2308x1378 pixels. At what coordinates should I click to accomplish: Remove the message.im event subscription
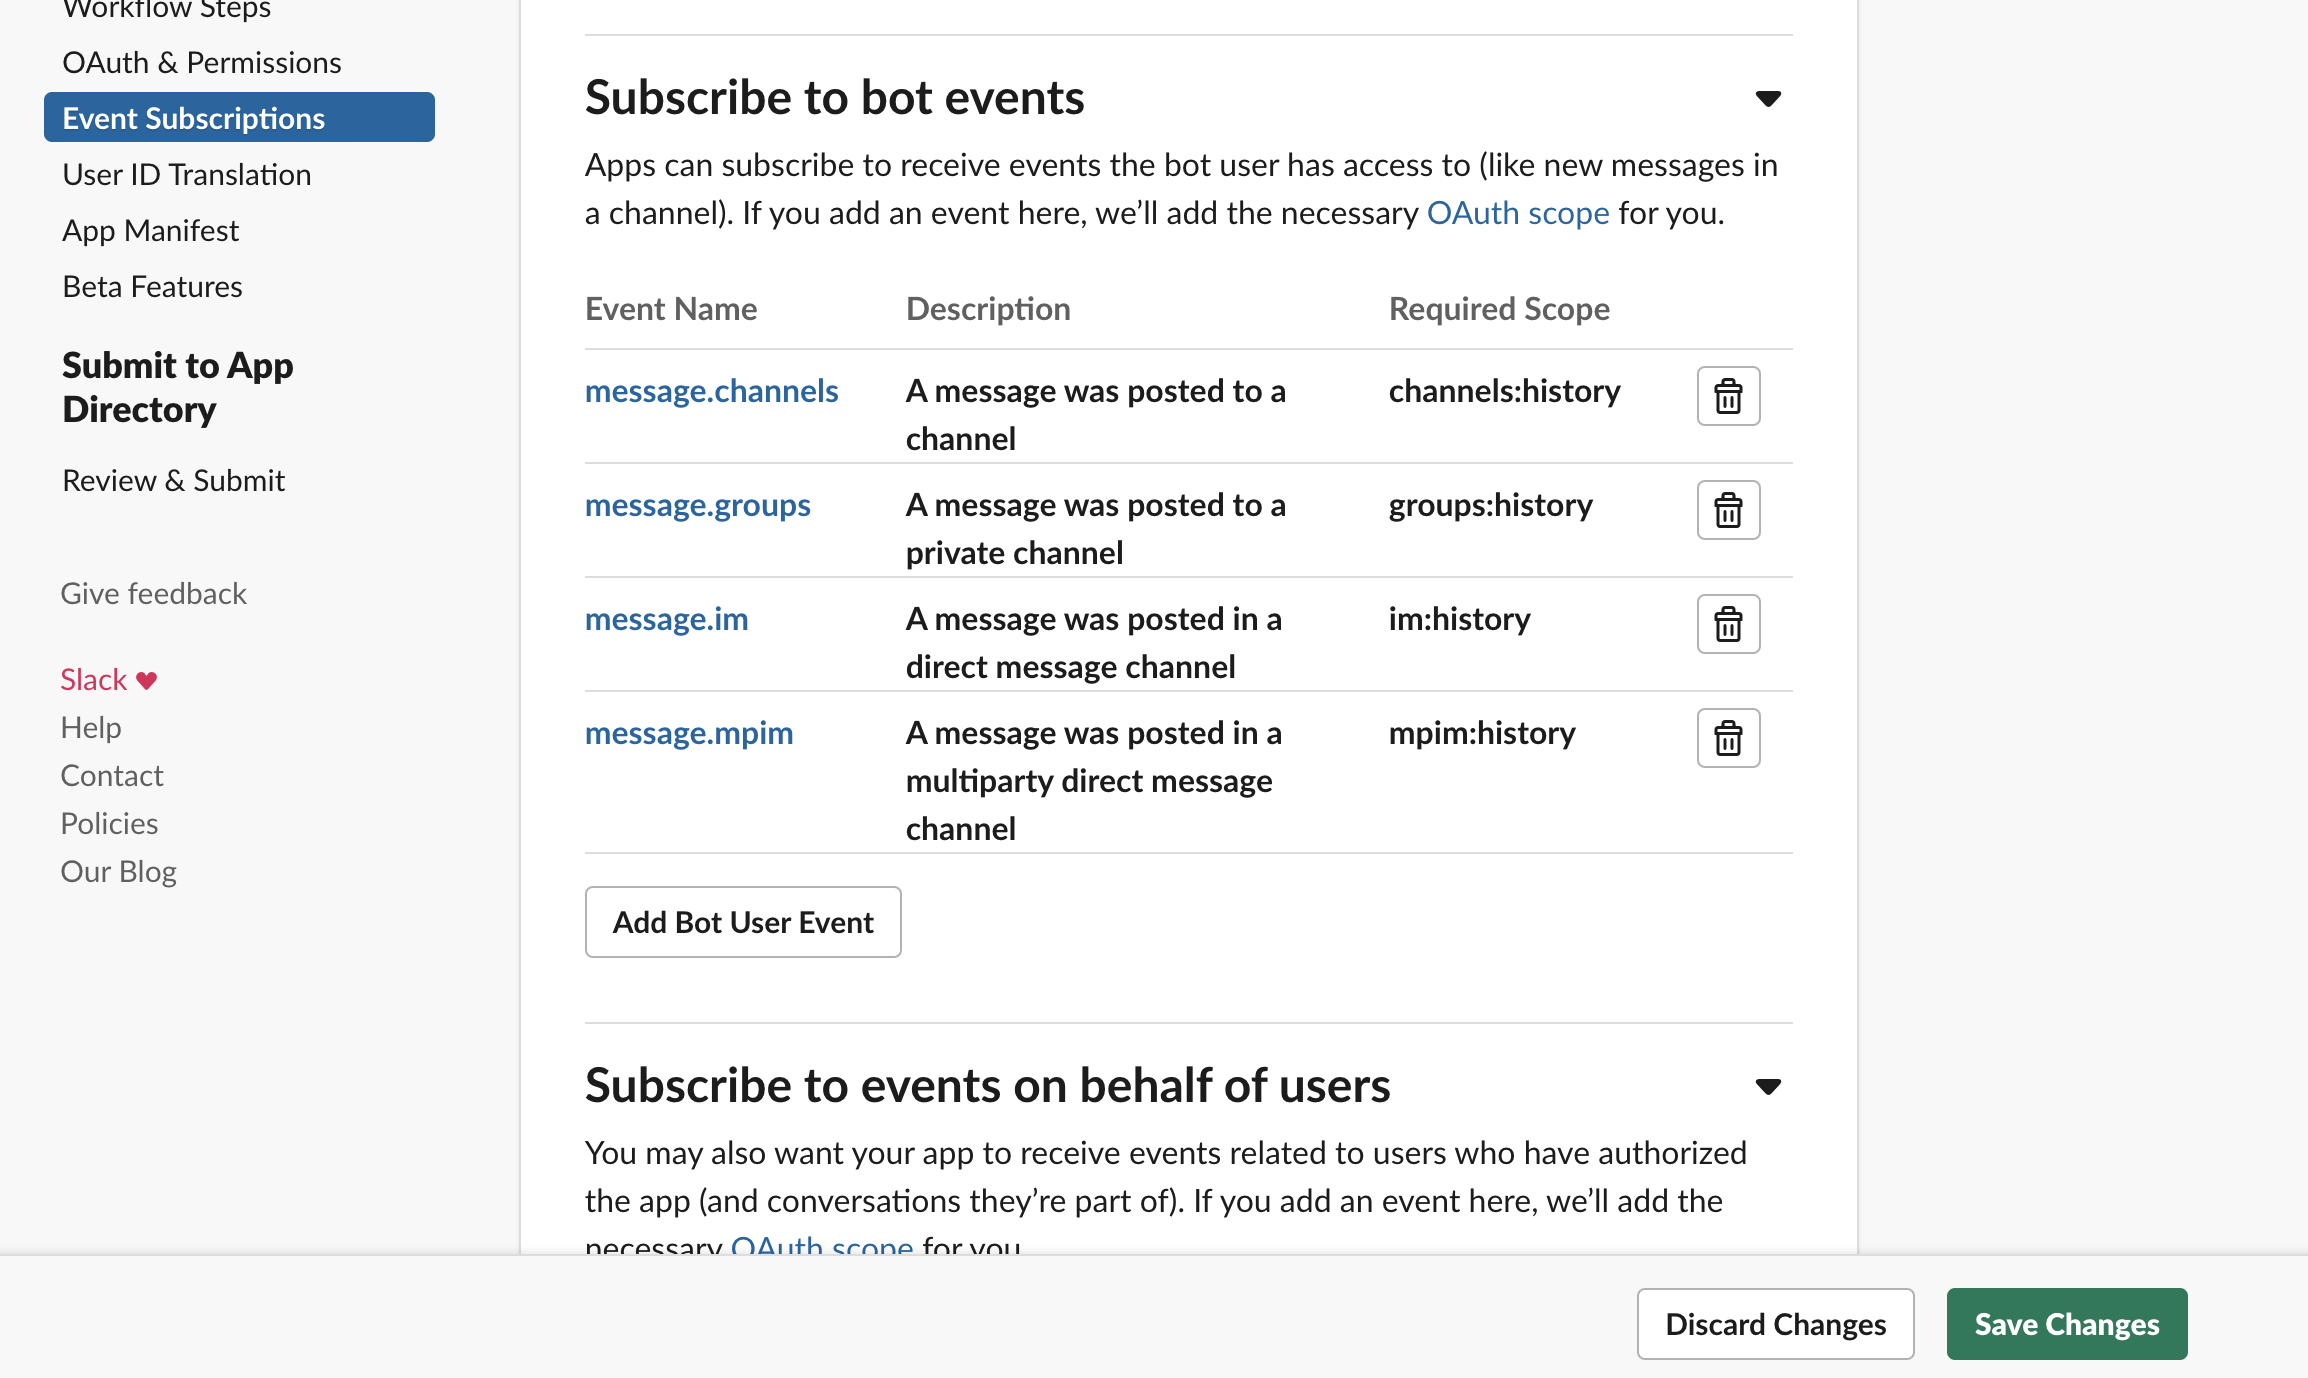click(1728, 623)
